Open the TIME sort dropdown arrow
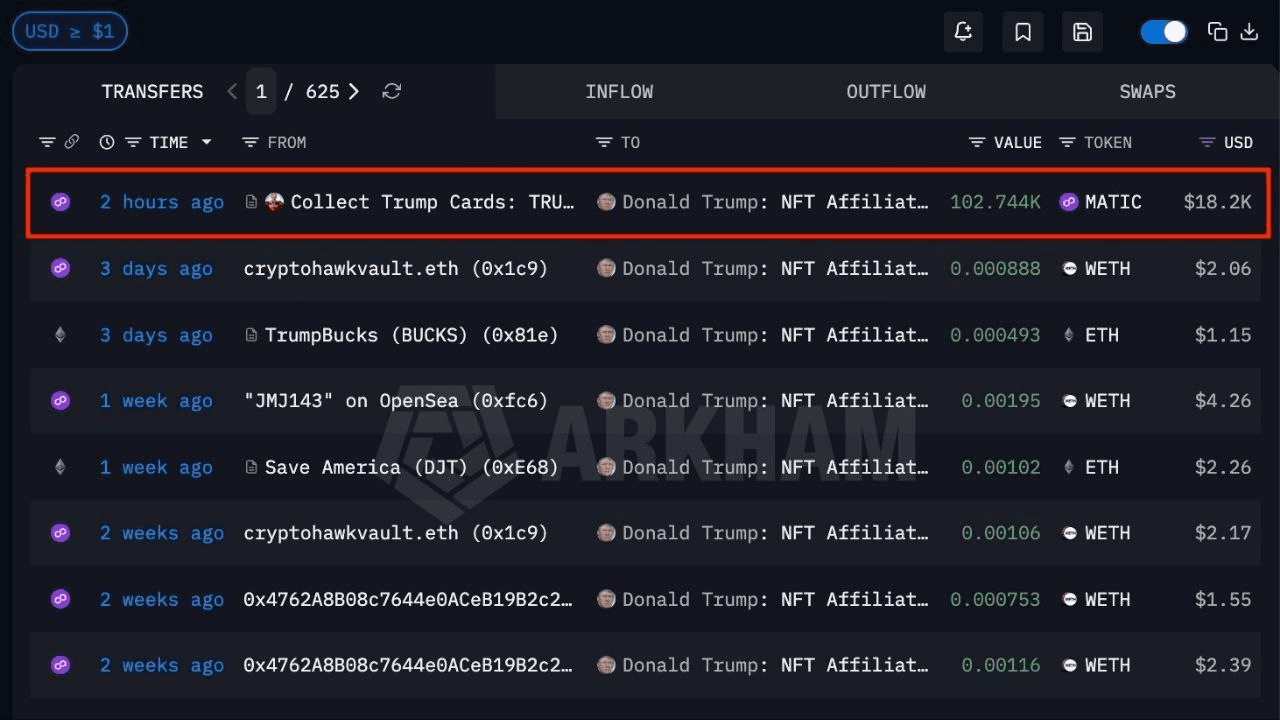This screenshot has width=1280, height=720. pyautogui.click(x=207, y=142)
